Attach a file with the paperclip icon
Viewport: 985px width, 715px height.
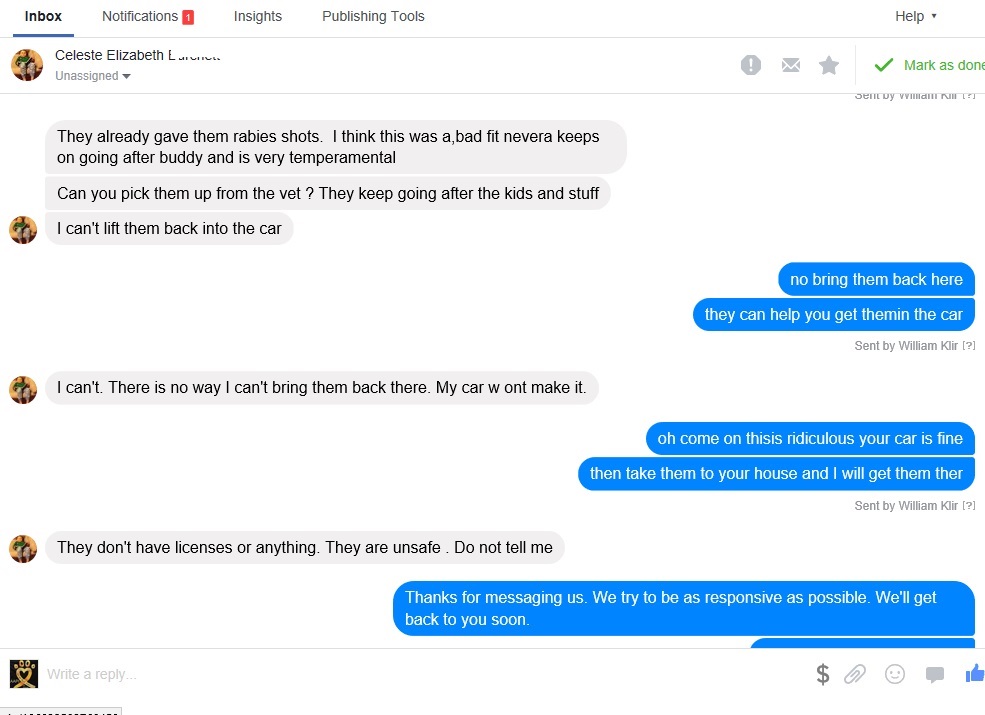pyautogui.click(x=854, y=674)
